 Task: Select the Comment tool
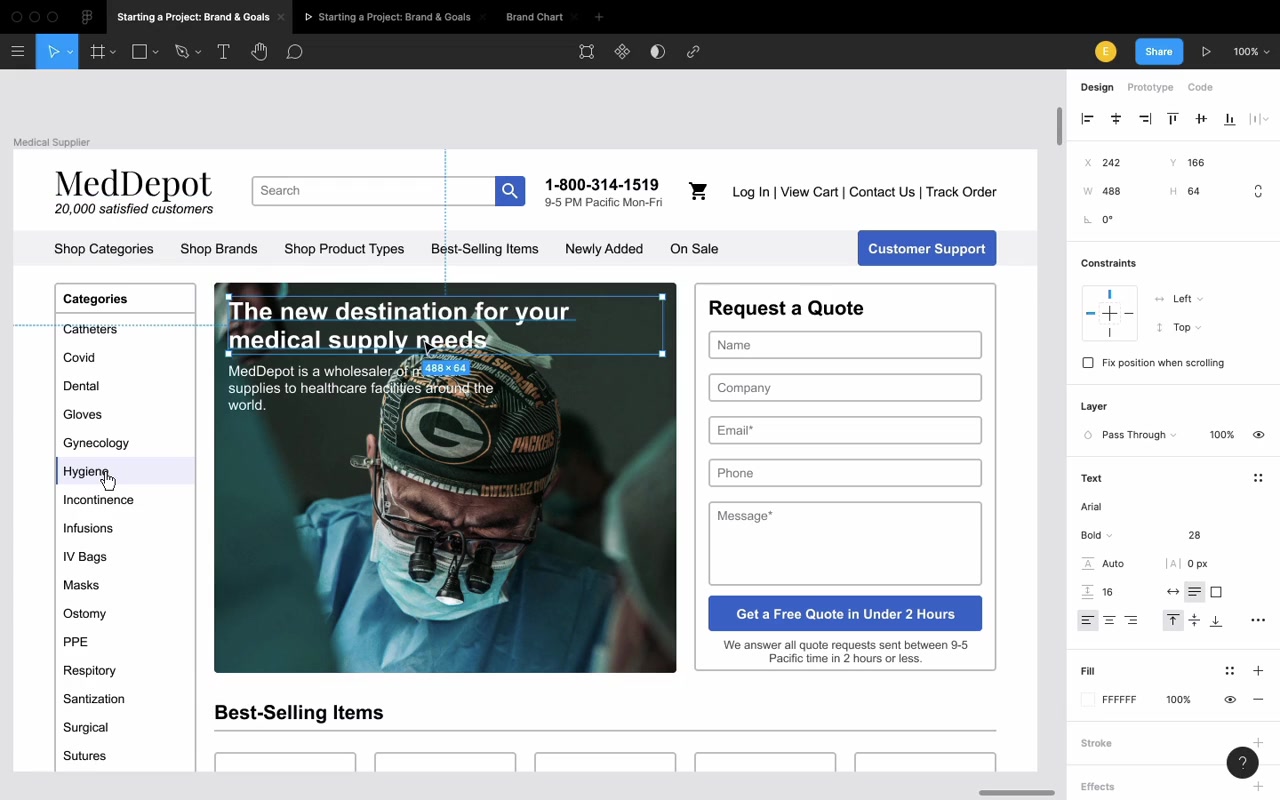(294, 52)
